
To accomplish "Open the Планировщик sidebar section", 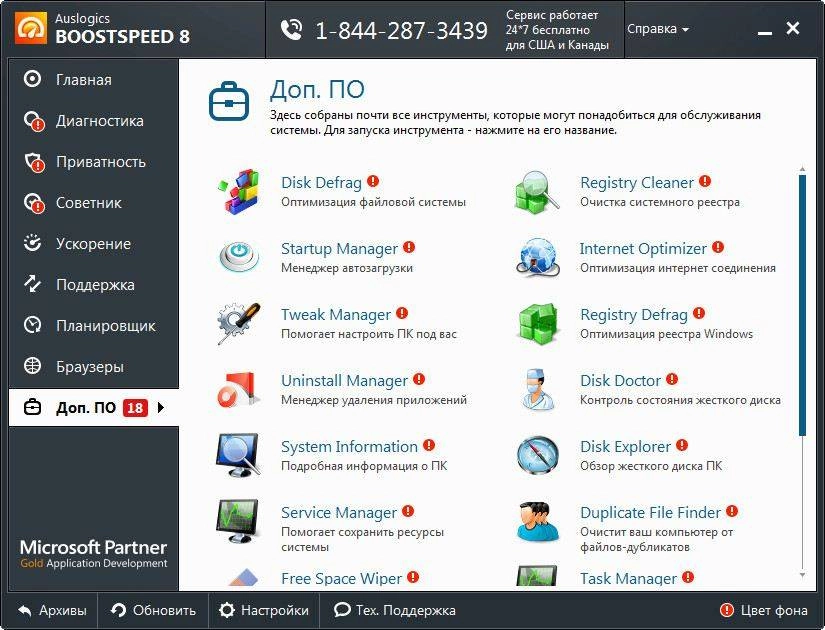I will click(x=94, y=326).
